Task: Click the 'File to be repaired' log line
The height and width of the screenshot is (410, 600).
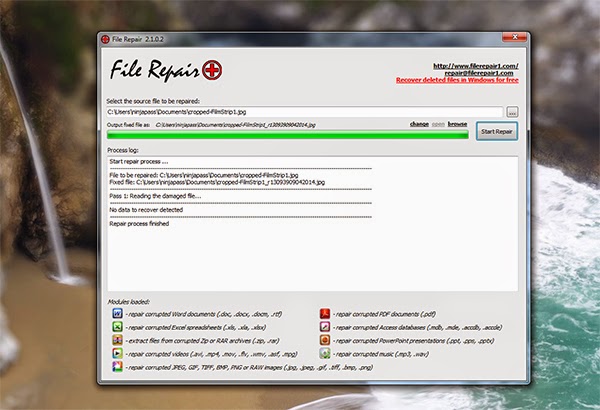Action: [204, 175]
